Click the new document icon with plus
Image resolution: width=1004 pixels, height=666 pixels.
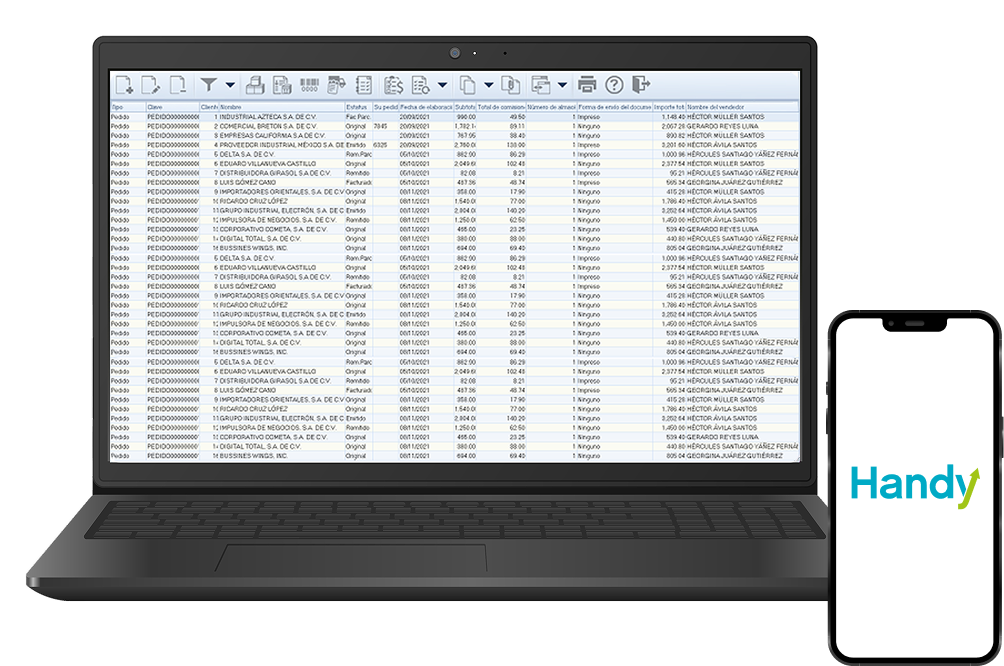pyautogui.click(x=125, y=85)
